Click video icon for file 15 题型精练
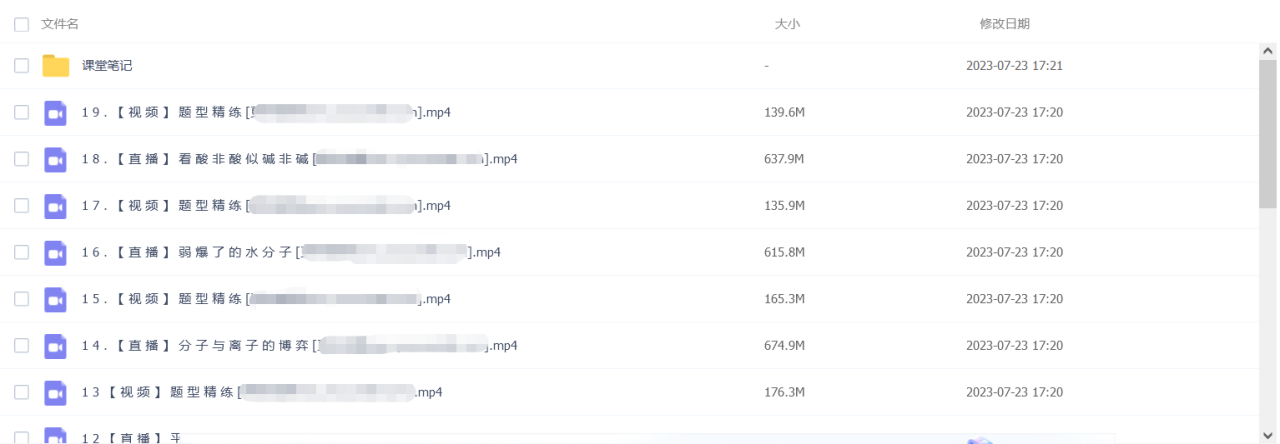1280x444 pixels. [55, 299]
